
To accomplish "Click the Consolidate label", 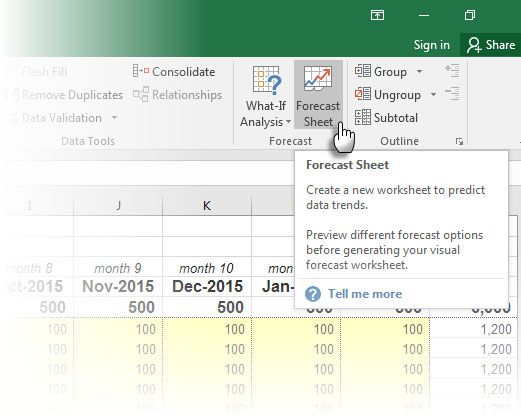I will click(184, 72).
